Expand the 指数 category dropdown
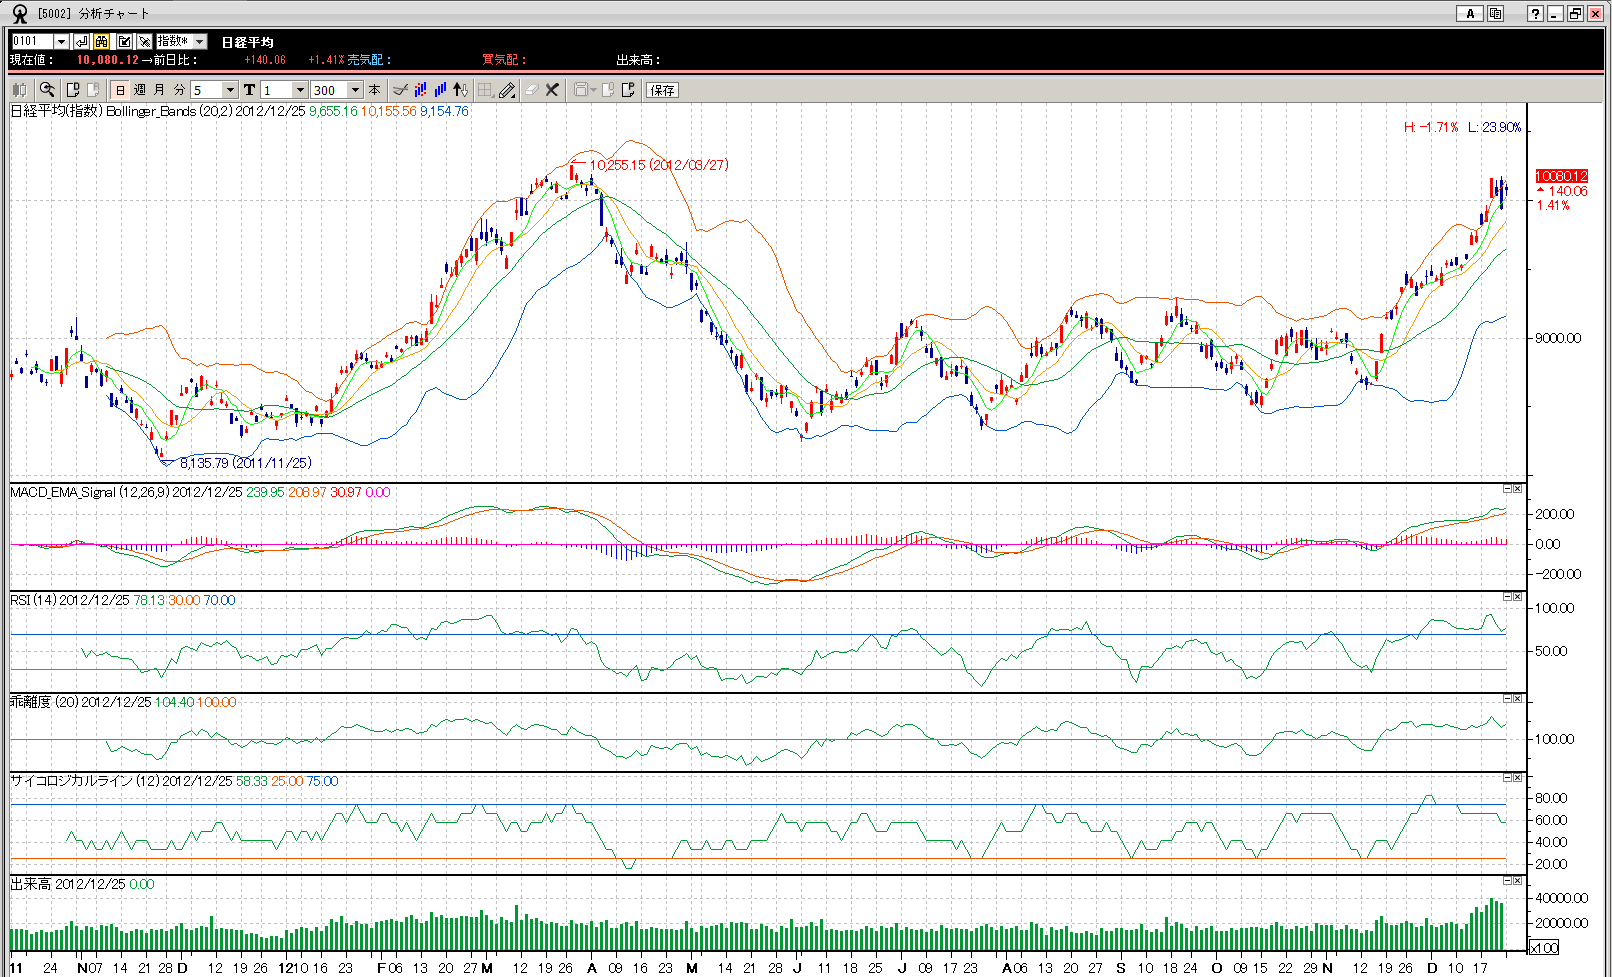 click(x=200, y=41)
